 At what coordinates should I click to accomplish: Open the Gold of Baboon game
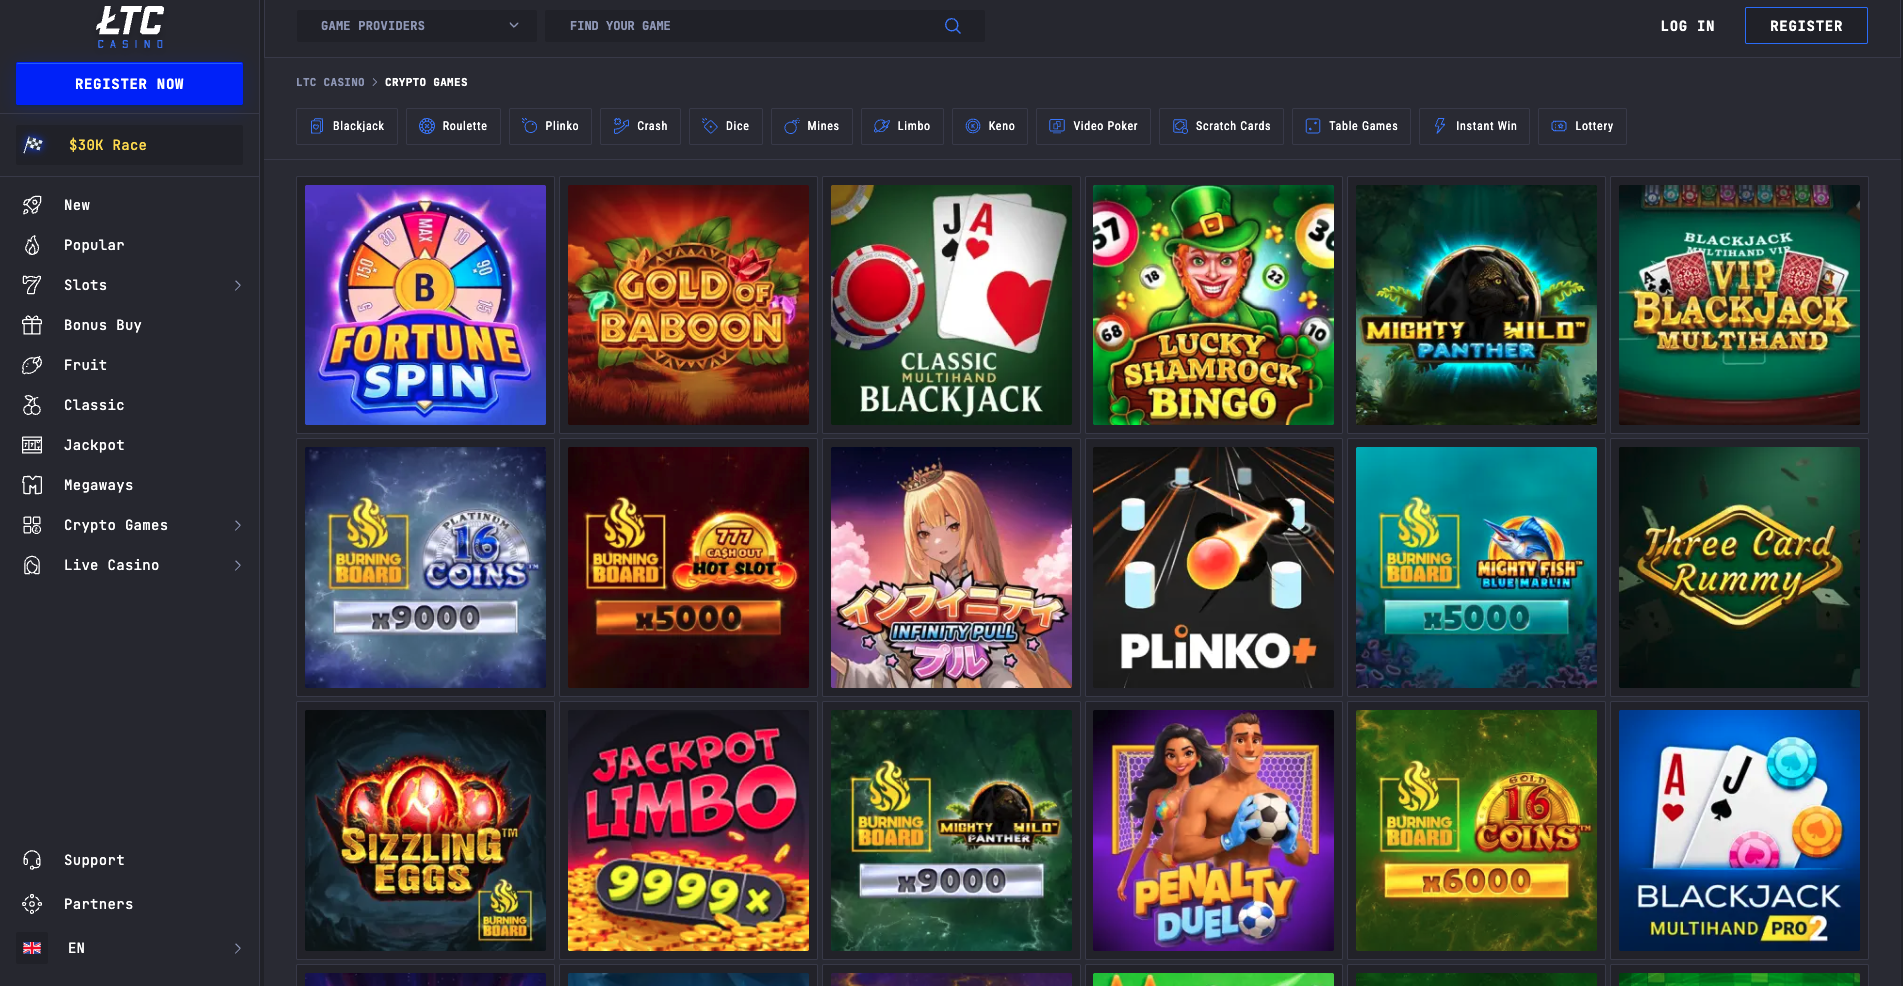coord(689,305)
